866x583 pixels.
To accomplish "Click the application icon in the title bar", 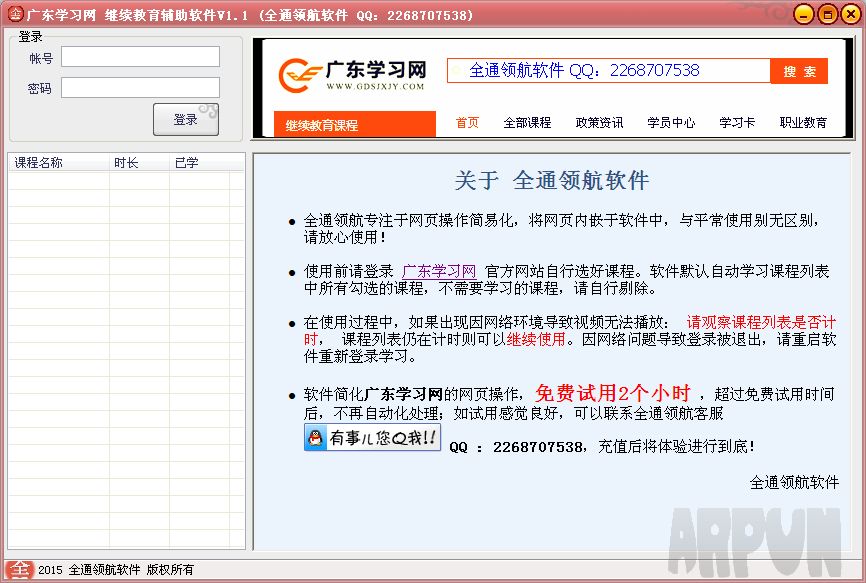I will 14,14.
